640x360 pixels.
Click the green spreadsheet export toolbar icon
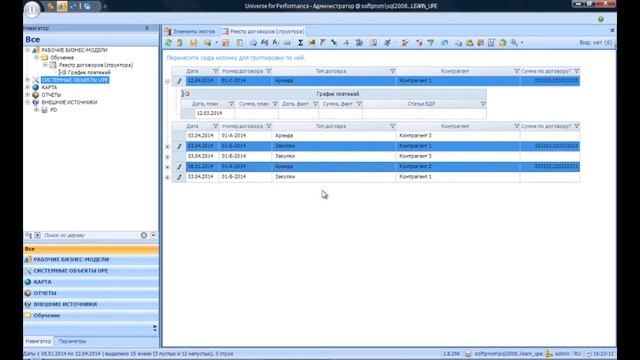point(240,43)
